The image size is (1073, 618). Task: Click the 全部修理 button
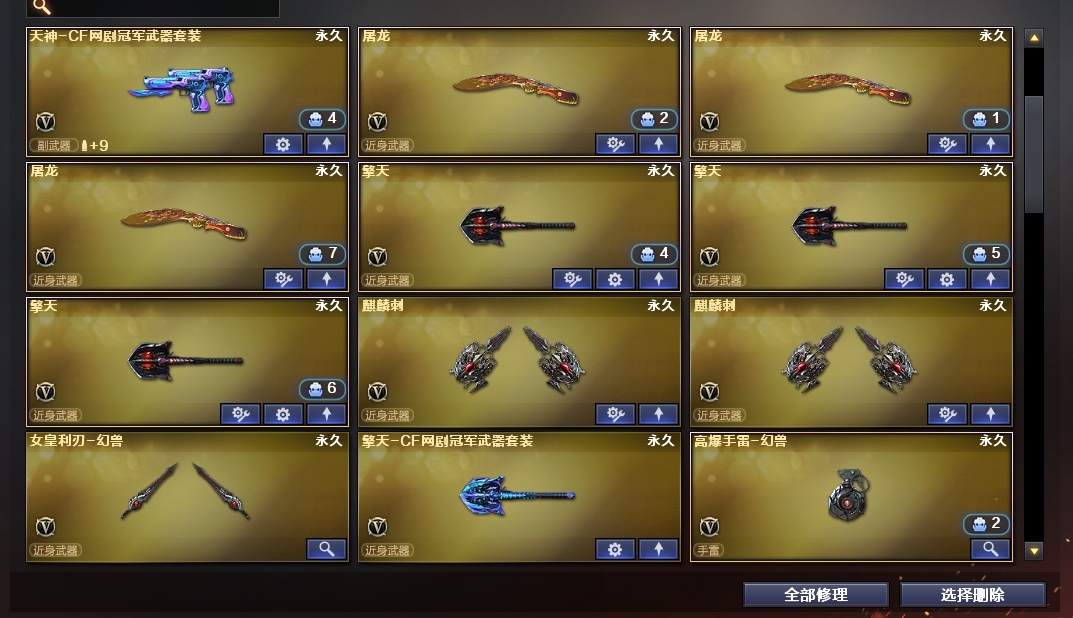coord(816,595)
